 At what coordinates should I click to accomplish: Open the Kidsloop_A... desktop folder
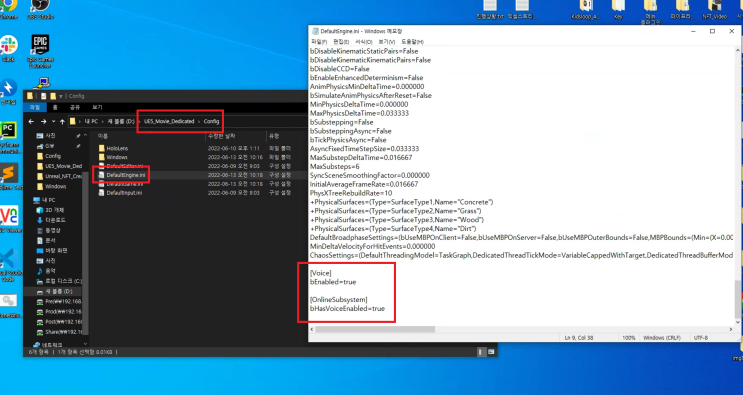point(586,9)
